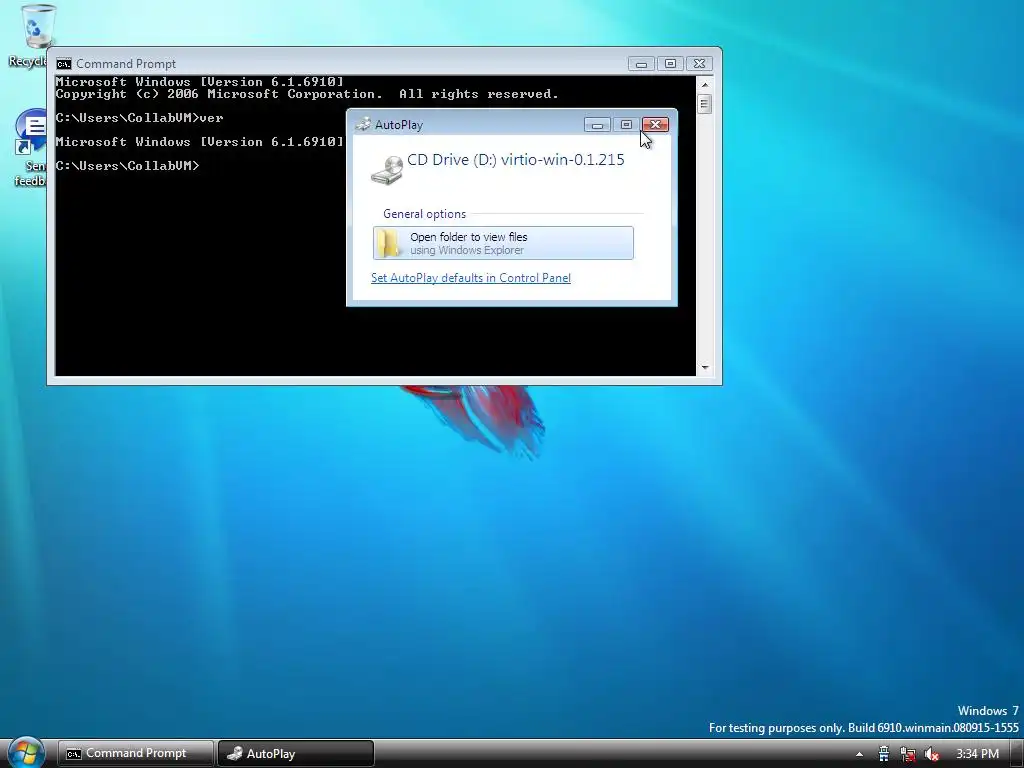Open Command Prompt system menu icon
Image resolution: width=1024 pixels, height=768 pixels.
[x=63, y=63]
